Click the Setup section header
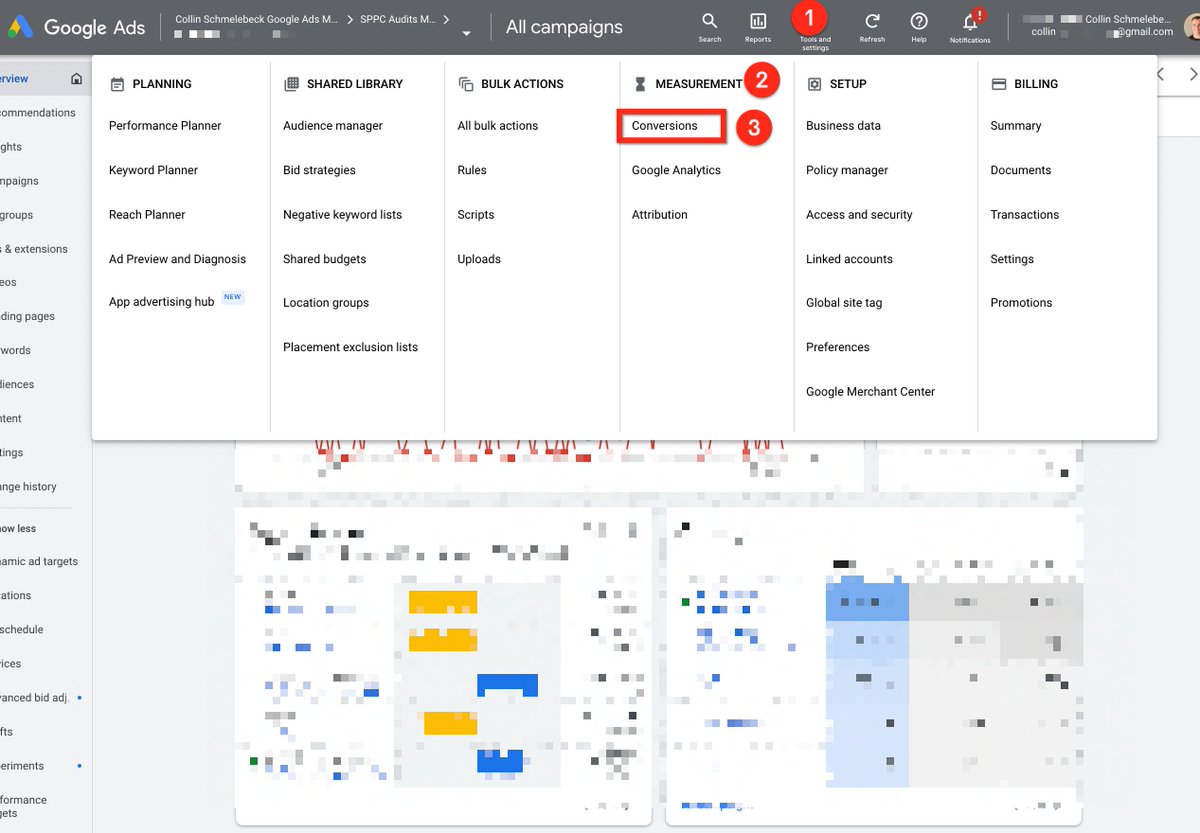Image resolution: width=1200 pixels, height=833 pixels. [x=836, y=84]
